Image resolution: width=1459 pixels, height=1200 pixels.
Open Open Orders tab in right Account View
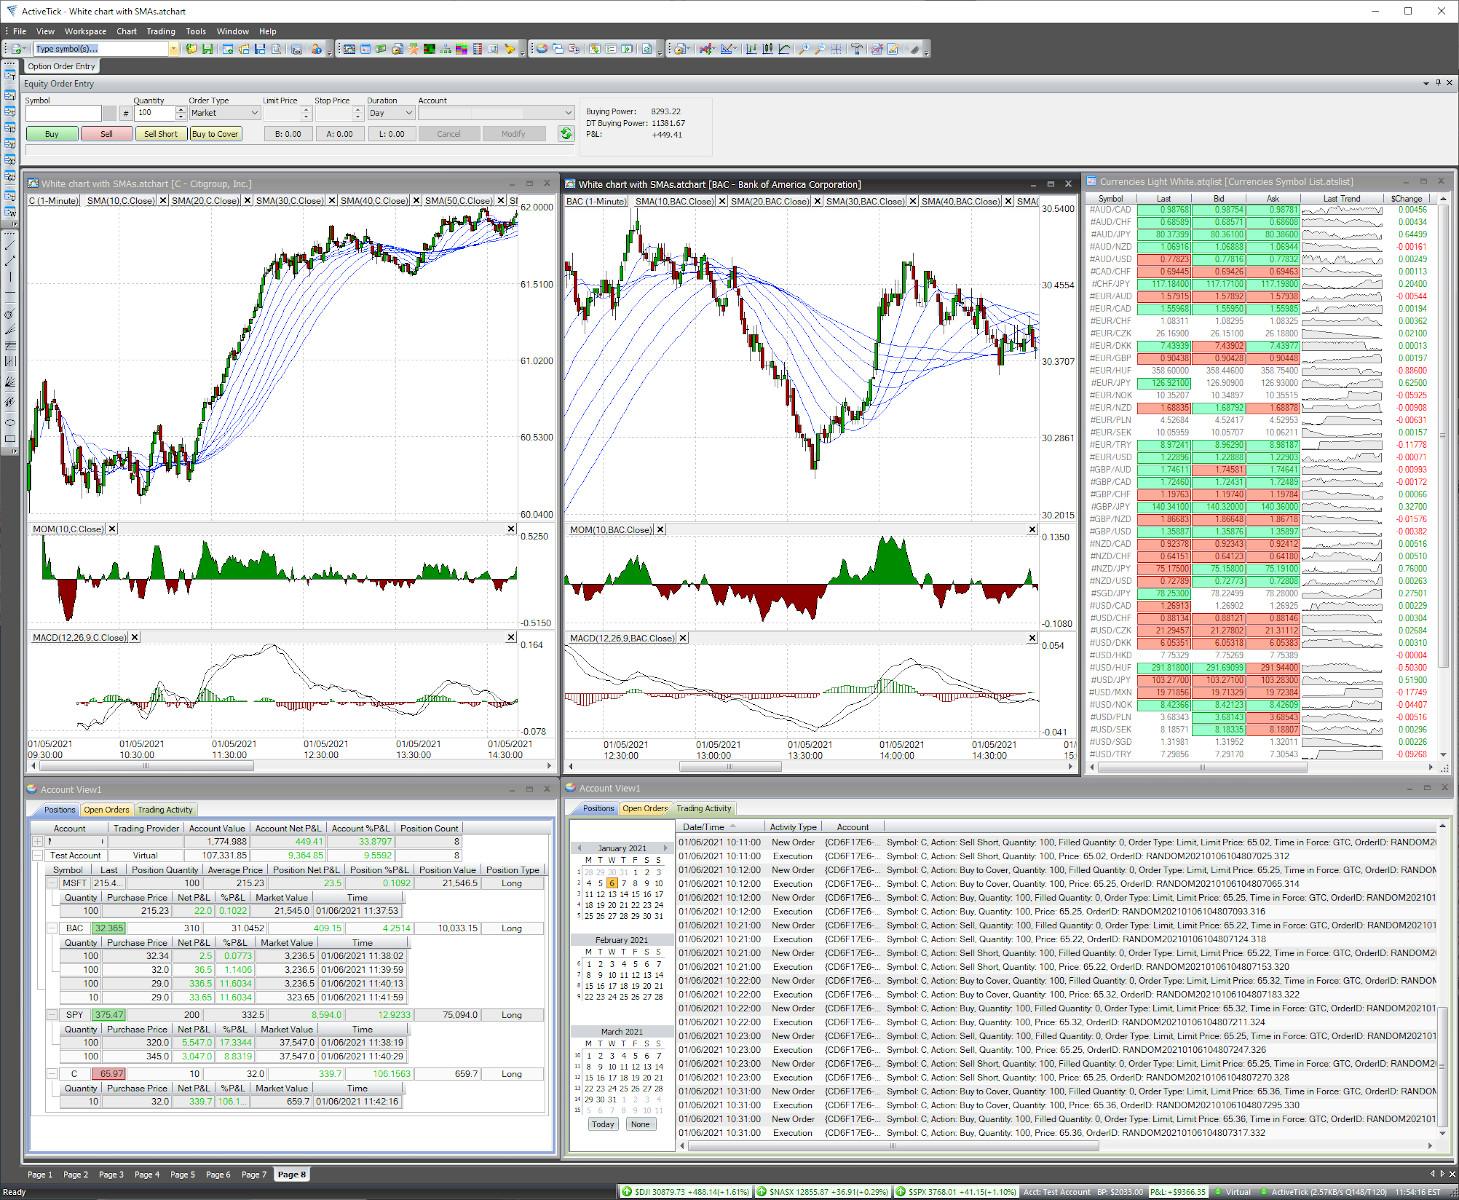tap(645, 808)
